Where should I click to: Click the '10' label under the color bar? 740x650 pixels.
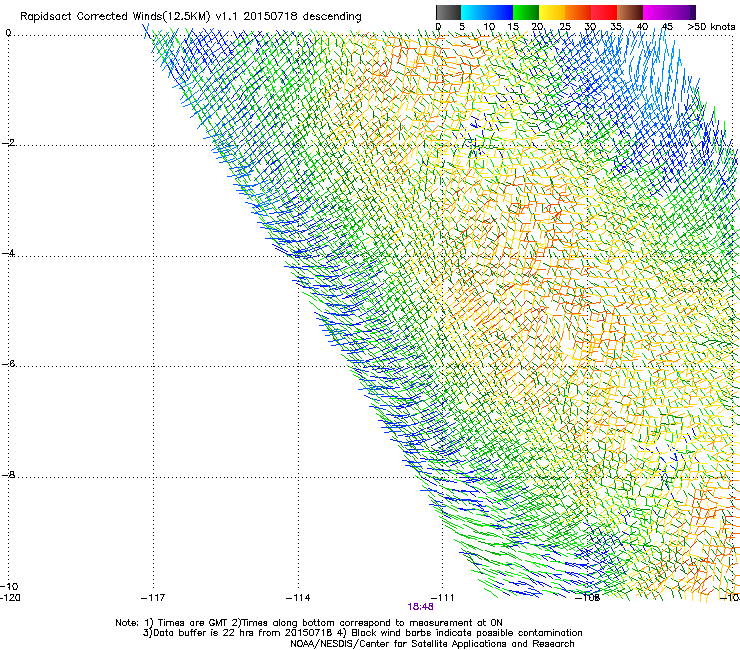pos(489,27)
